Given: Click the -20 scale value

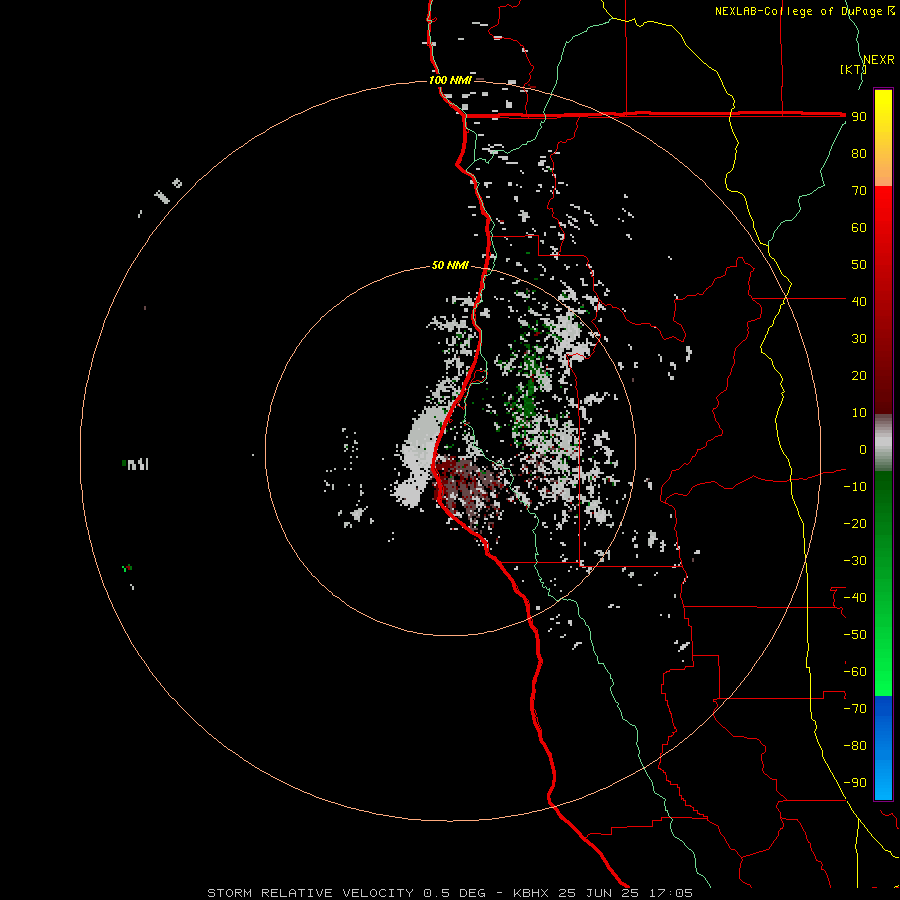Looking at the screenshot, I should pos(855,524).
